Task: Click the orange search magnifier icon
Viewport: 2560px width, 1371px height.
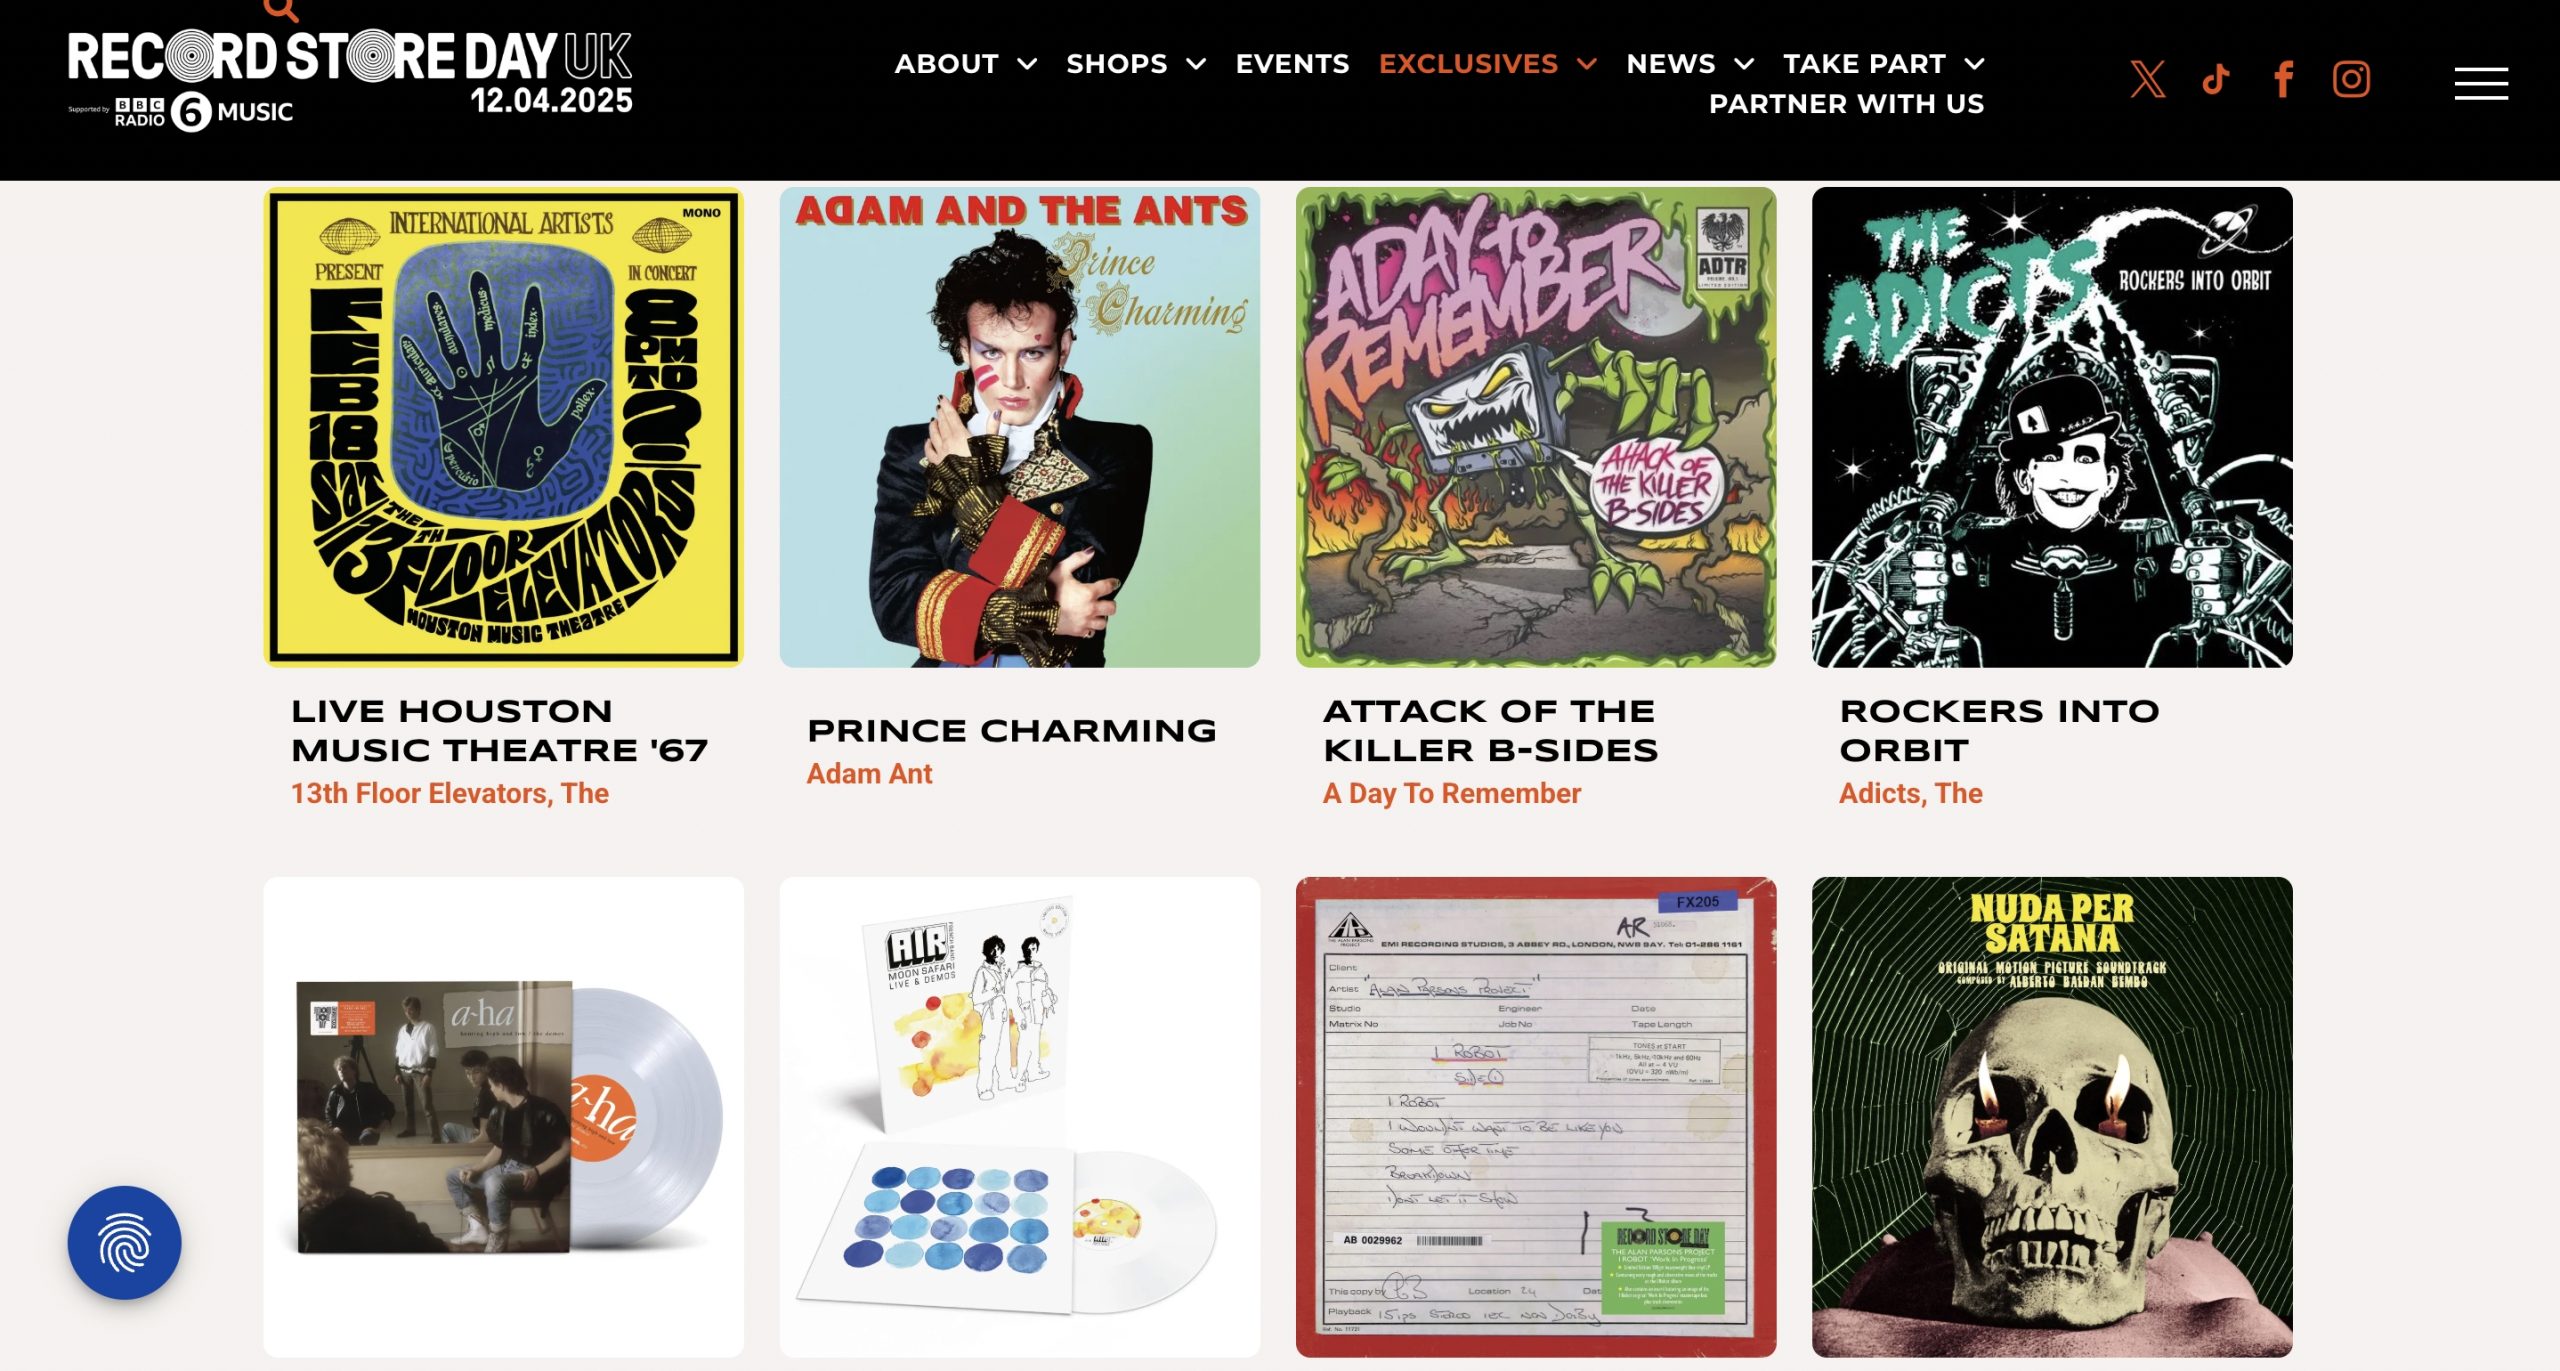Action: [x=281, y=10]
